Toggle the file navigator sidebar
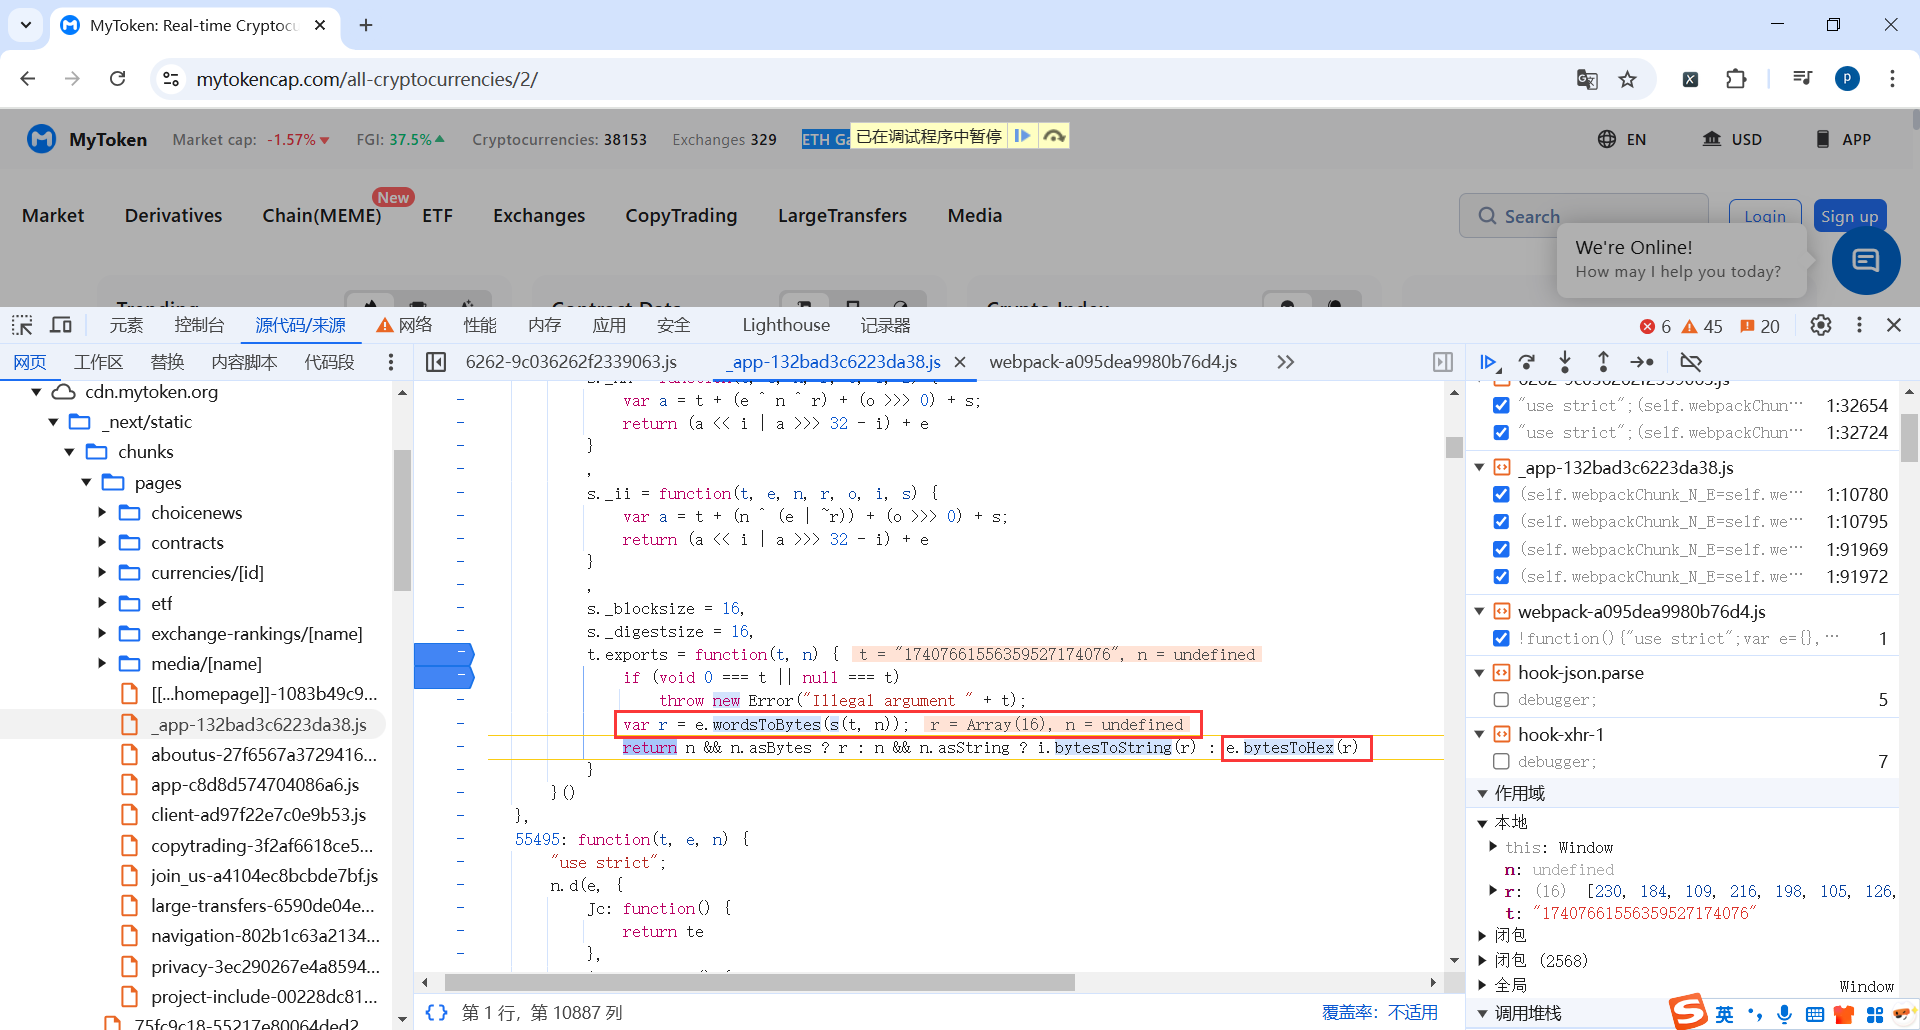Viewport: 1920px width, 1030px height. (x=436, y=362)
